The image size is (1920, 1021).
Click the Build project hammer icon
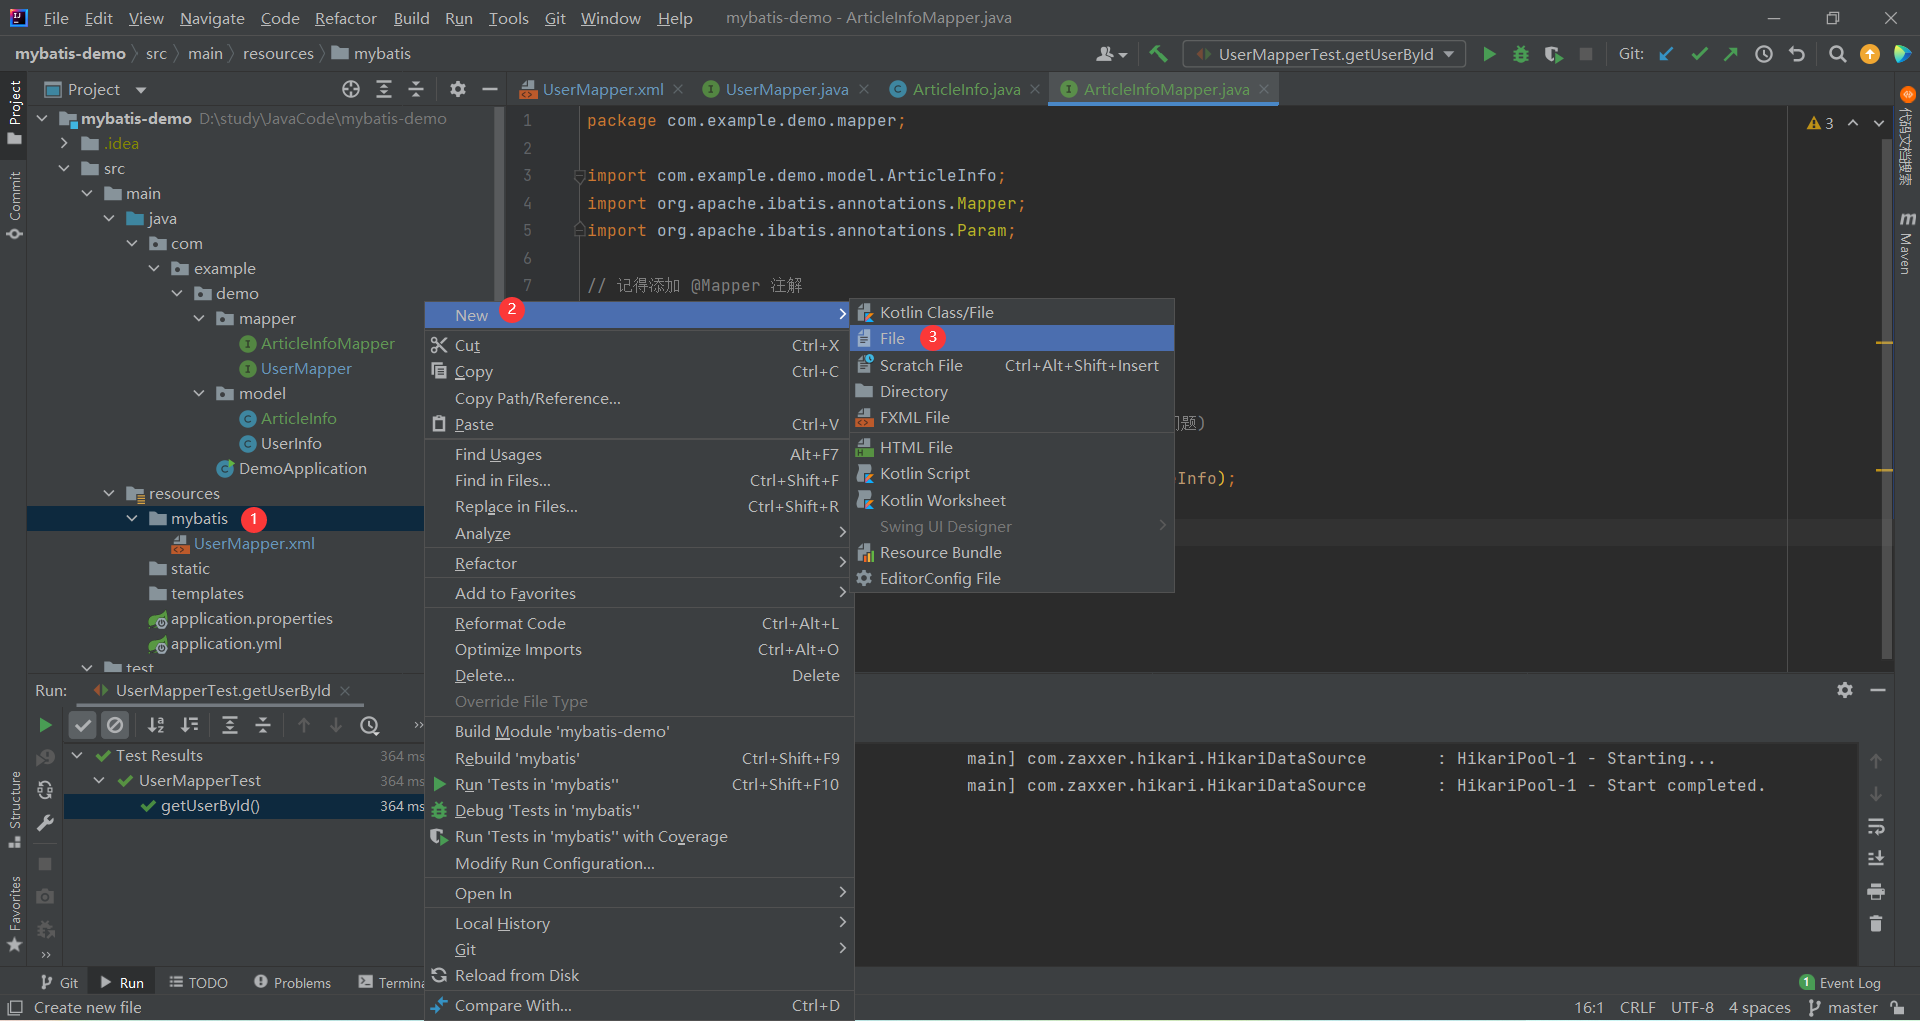1158,54
